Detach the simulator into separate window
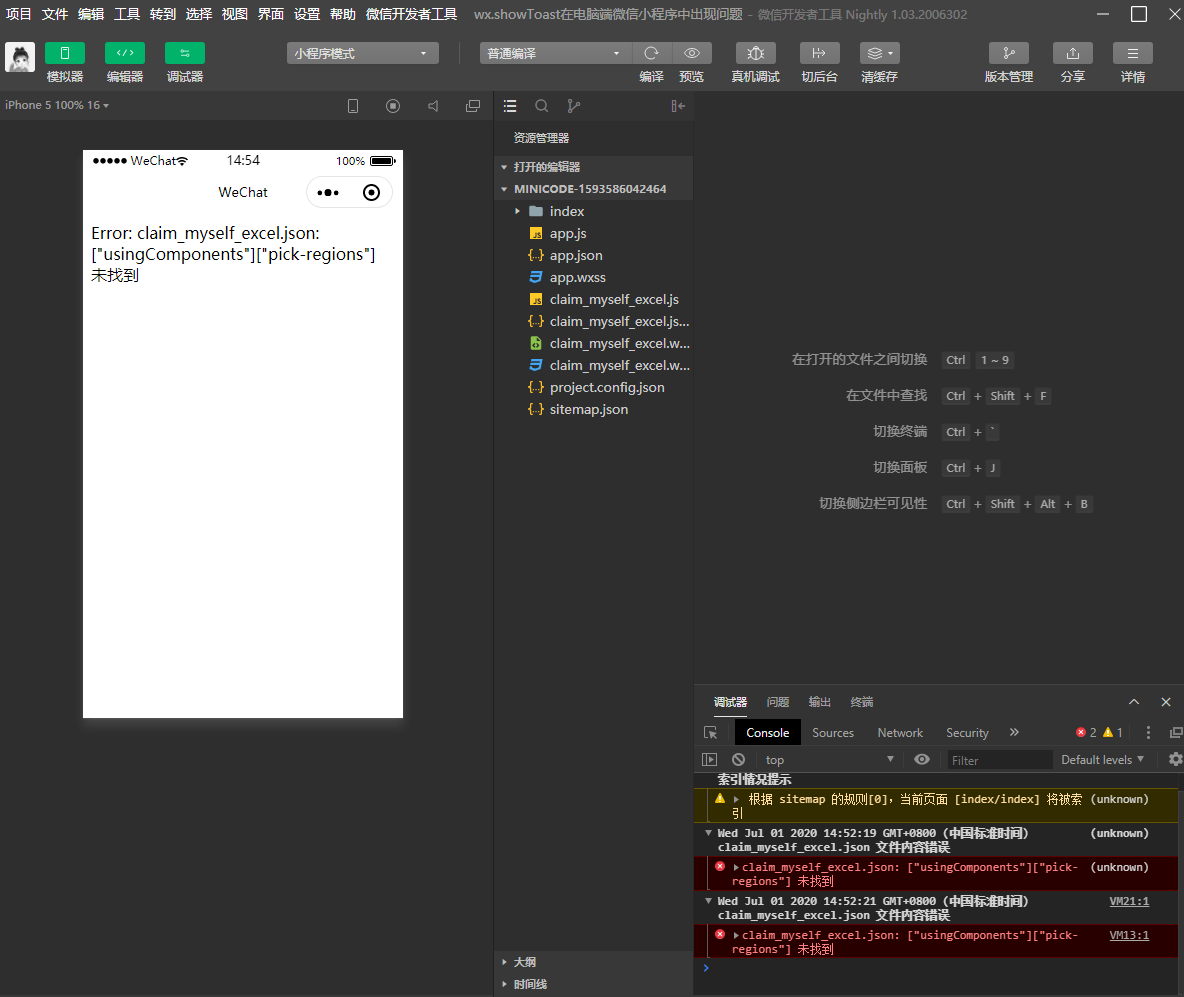Screen dimensions: 1184x997 pyautogui.click(x=473, y=106)
